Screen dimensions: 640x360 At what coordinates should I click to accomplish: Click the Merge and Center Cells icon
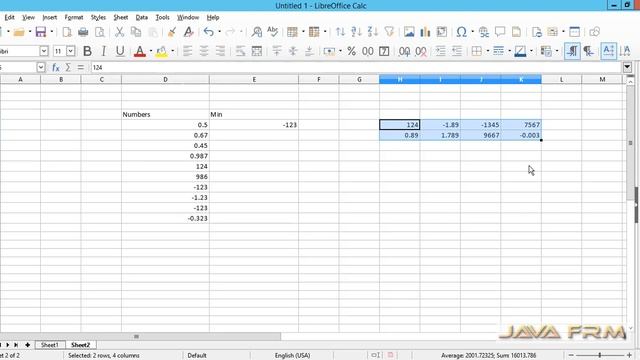257,51
